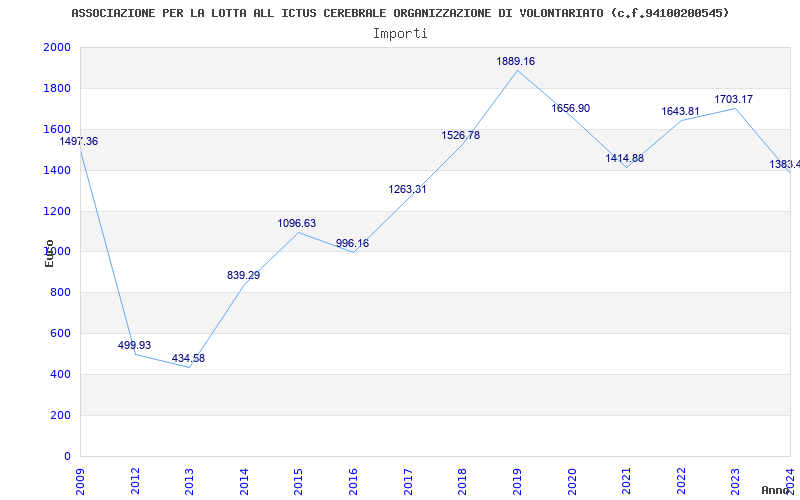Click the 1600 value on Euro axis
This screenshot has height=500, width=800.
[x=58, y=129]
